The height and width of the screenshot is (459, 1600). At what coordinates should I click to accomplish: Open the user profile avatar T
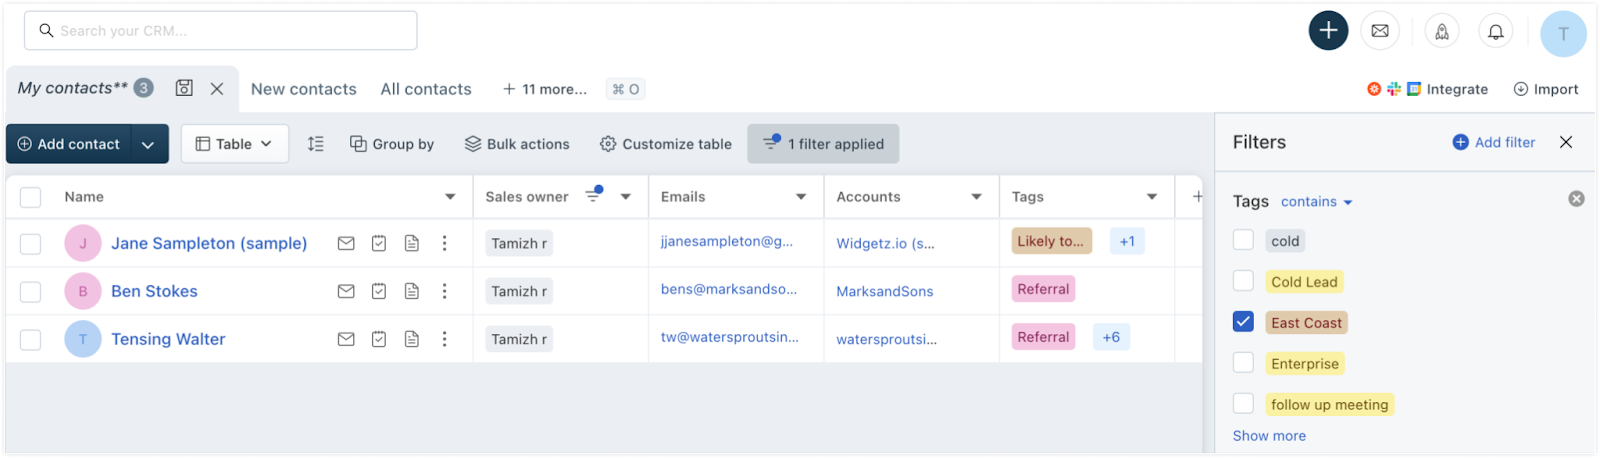1564,33
